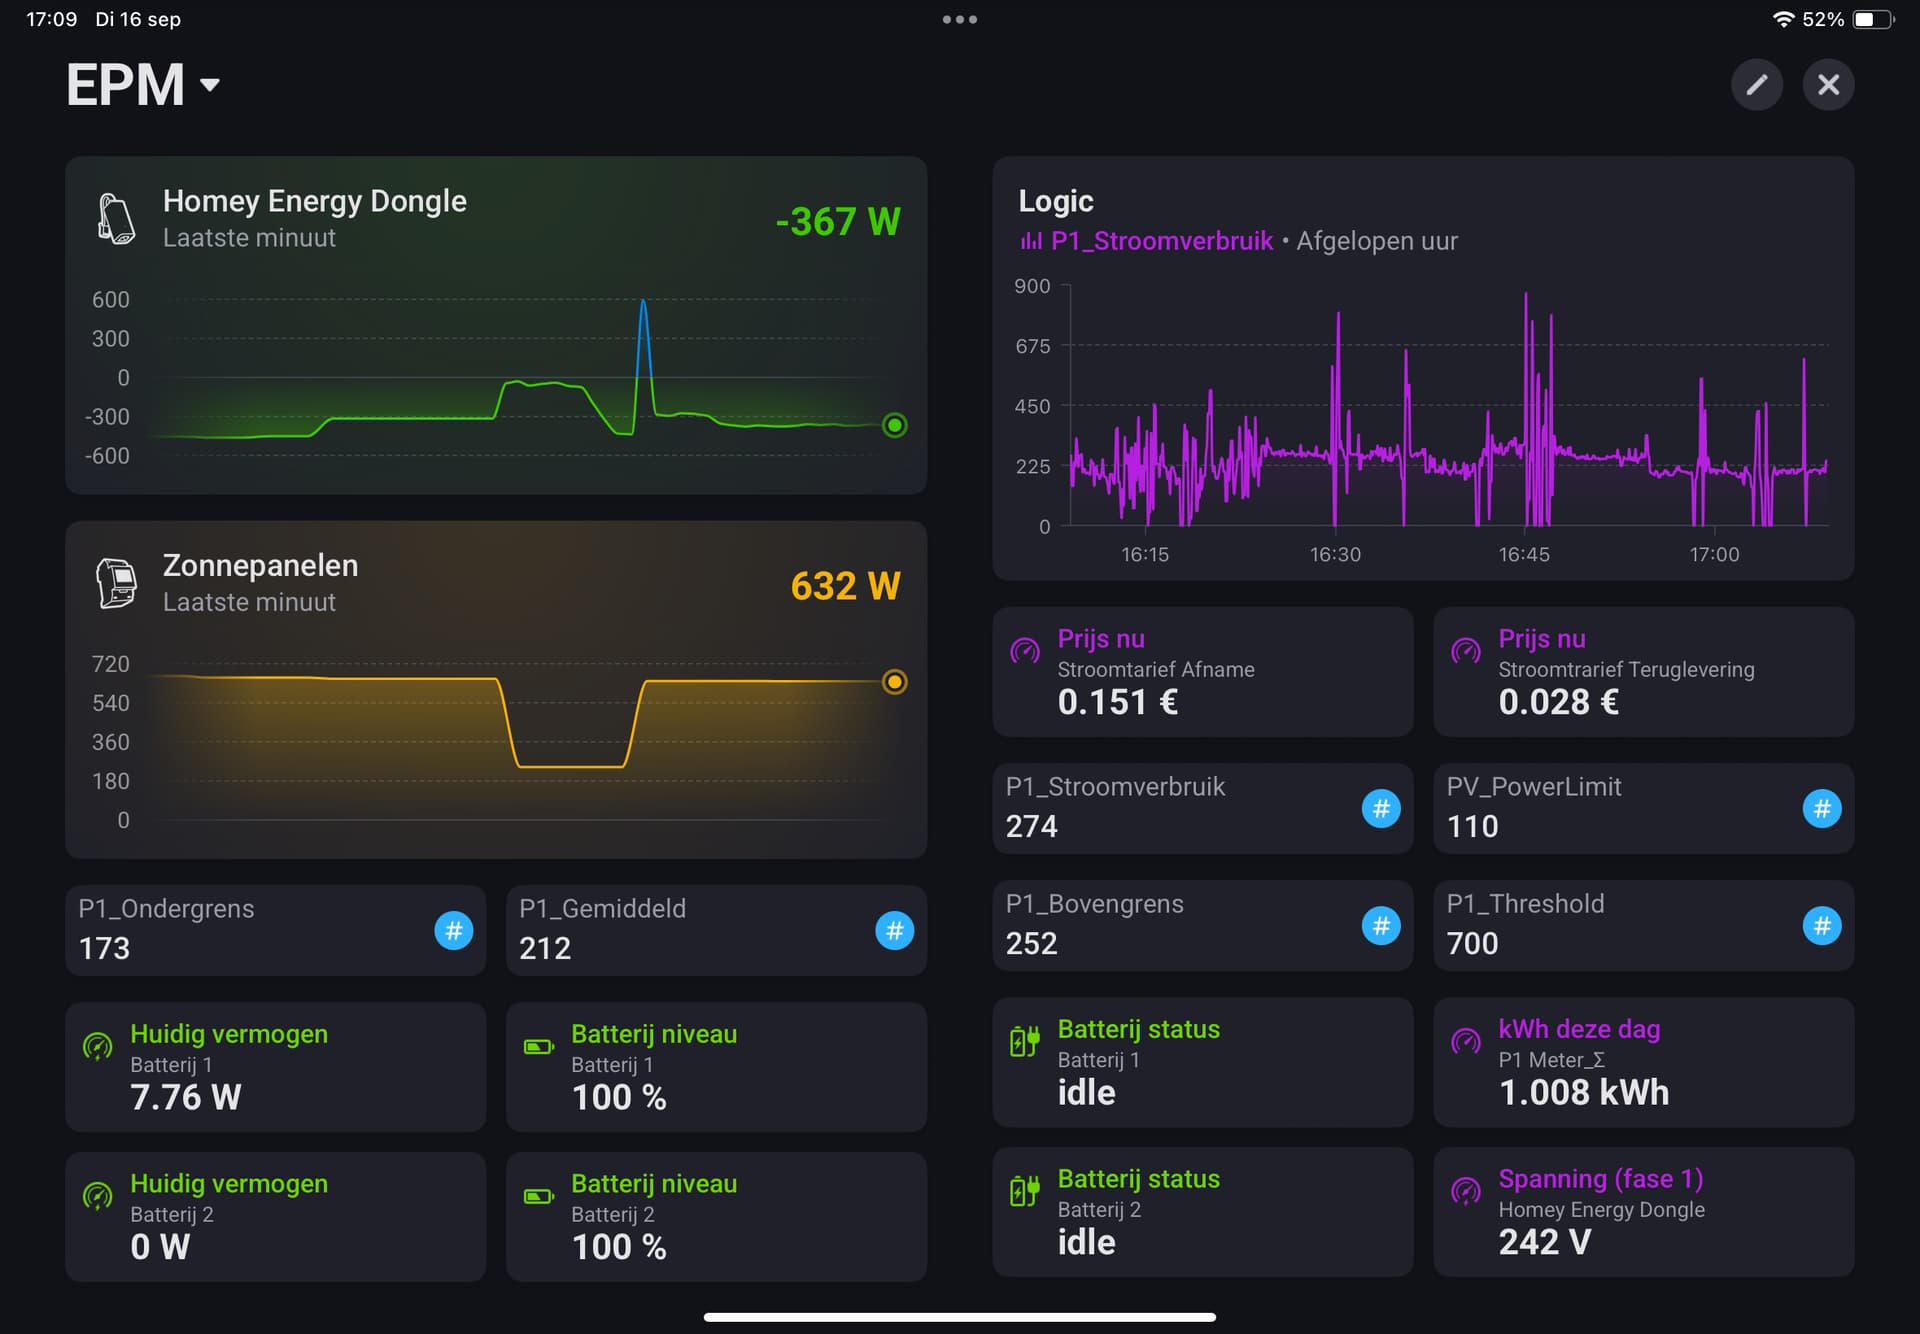Screen dimensions: 1920x1334
Task: Tap the battery indicator in the status bar
Action: [x=1872, y=19]
